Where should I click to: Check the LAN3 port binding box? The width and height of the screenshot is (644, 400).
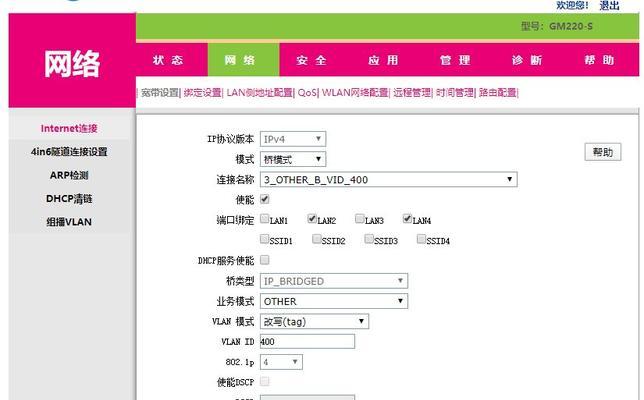(x=360, y=218)
